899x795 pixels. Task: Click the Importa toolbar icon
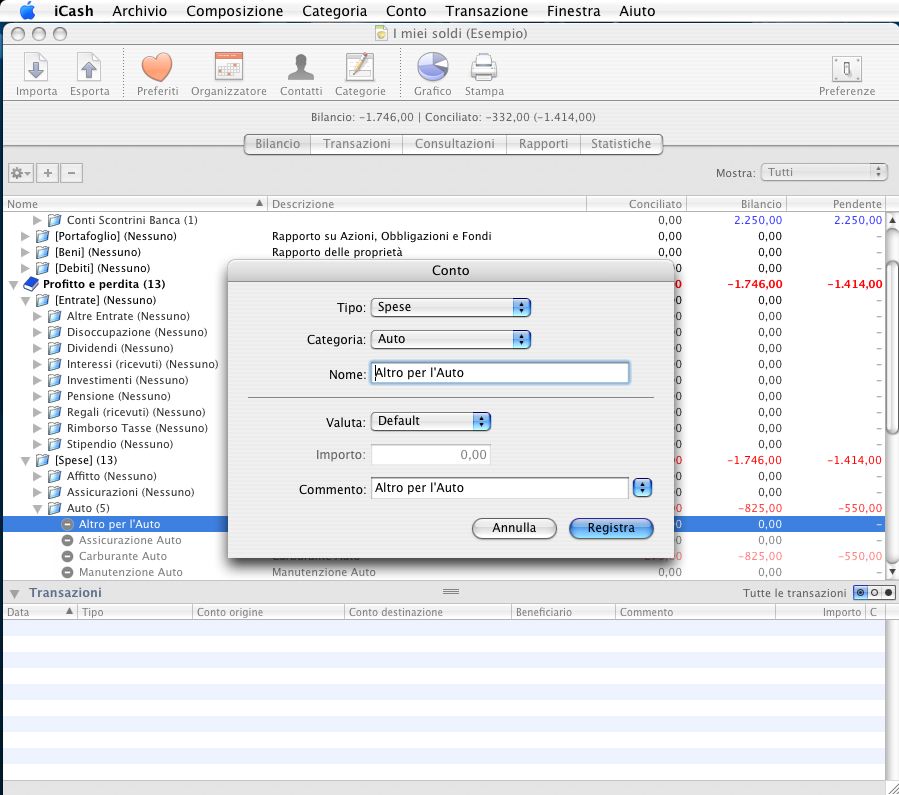point(36,69)
